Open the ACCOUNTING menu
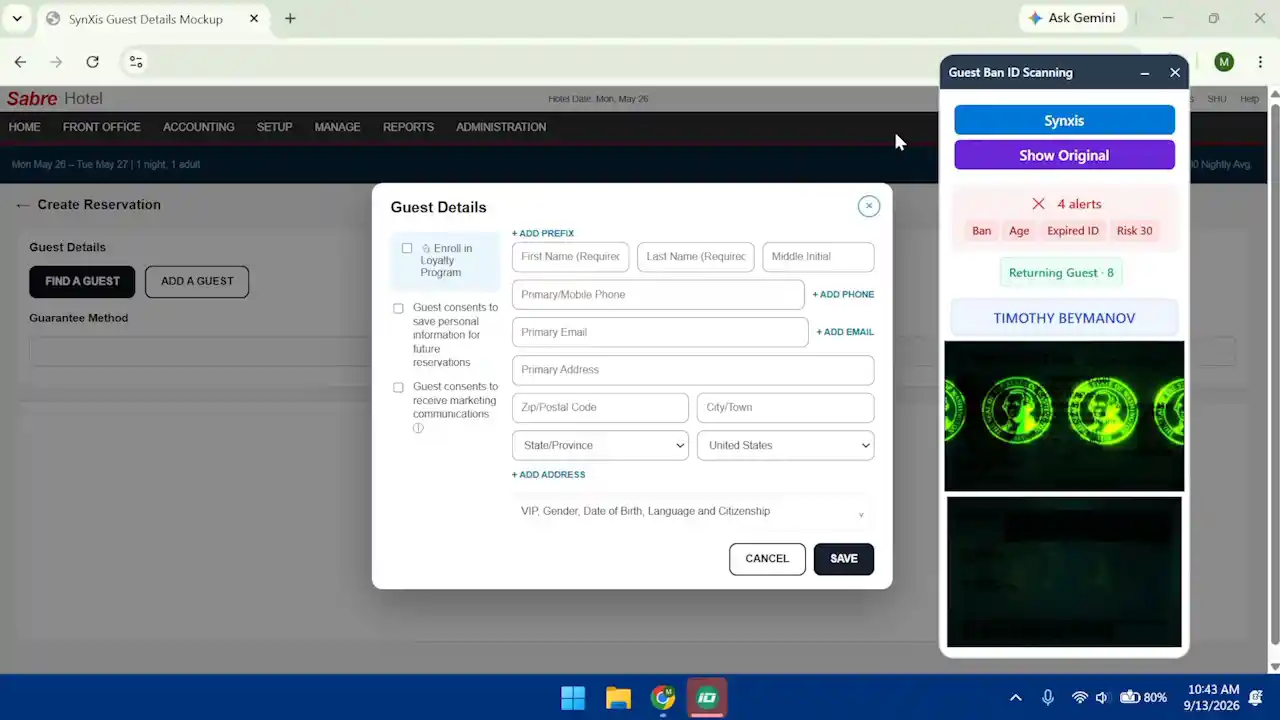This screenshot has height=720, width=1280. point(199,127)
